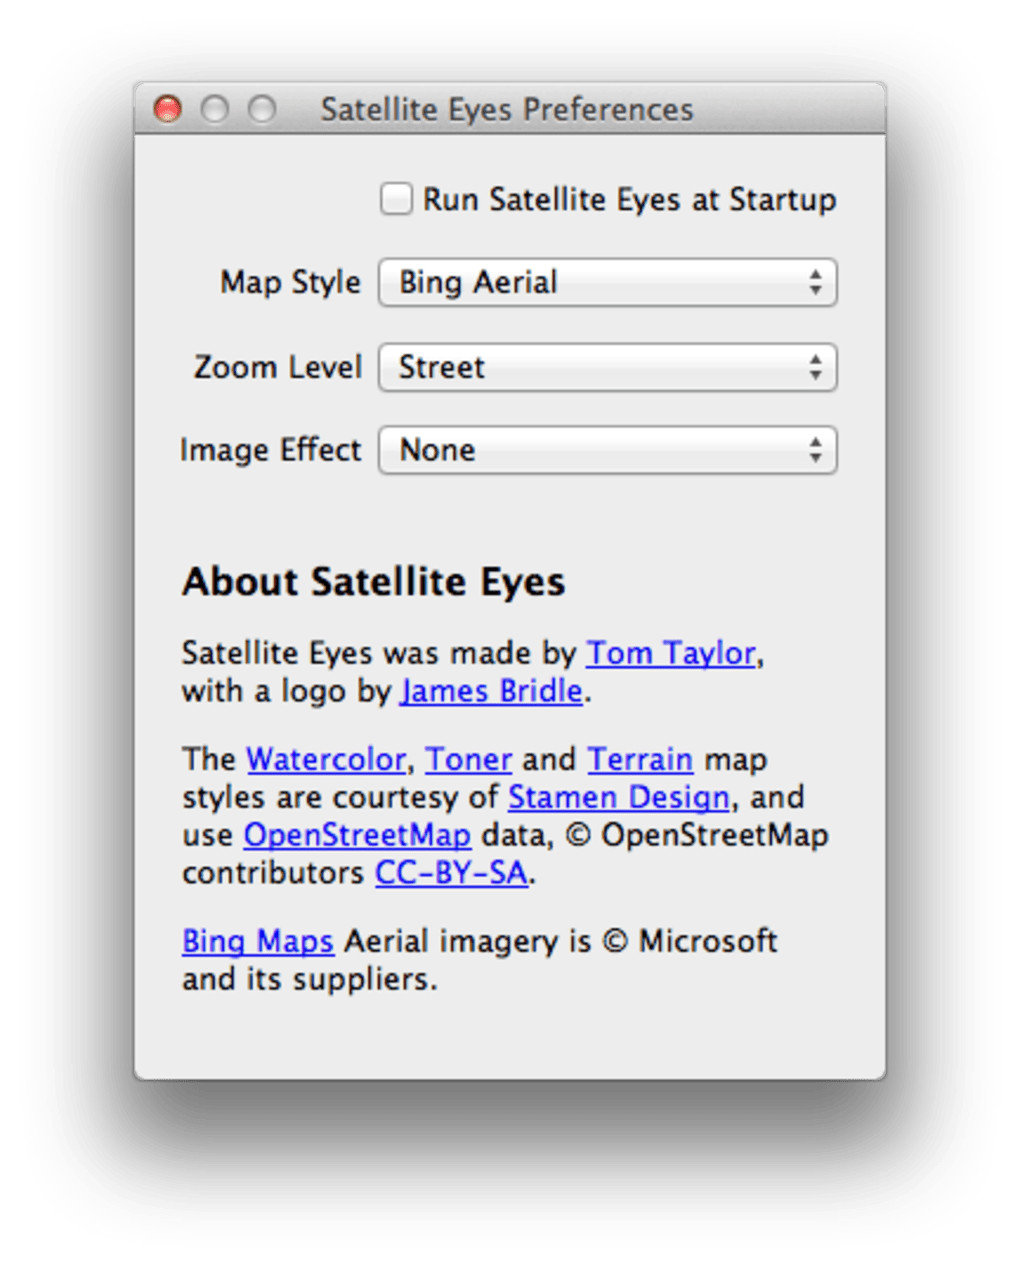
Task: Click the Image Effect stepper arrows
Action: pyautogui.click(x=816, y=451)
